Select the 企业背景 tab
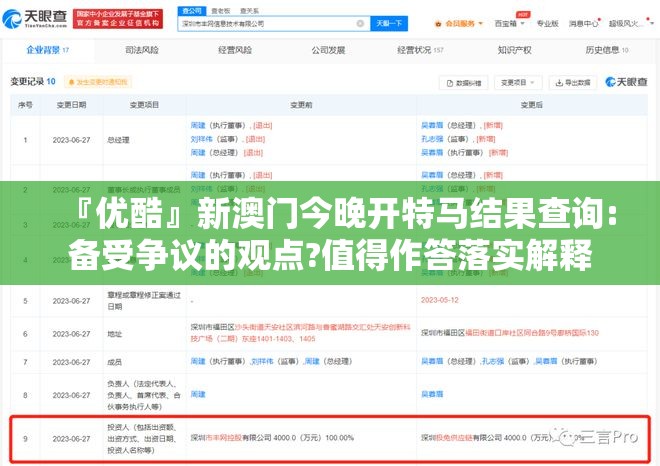Viewport: 660px width, 466px height. (47, 50)
